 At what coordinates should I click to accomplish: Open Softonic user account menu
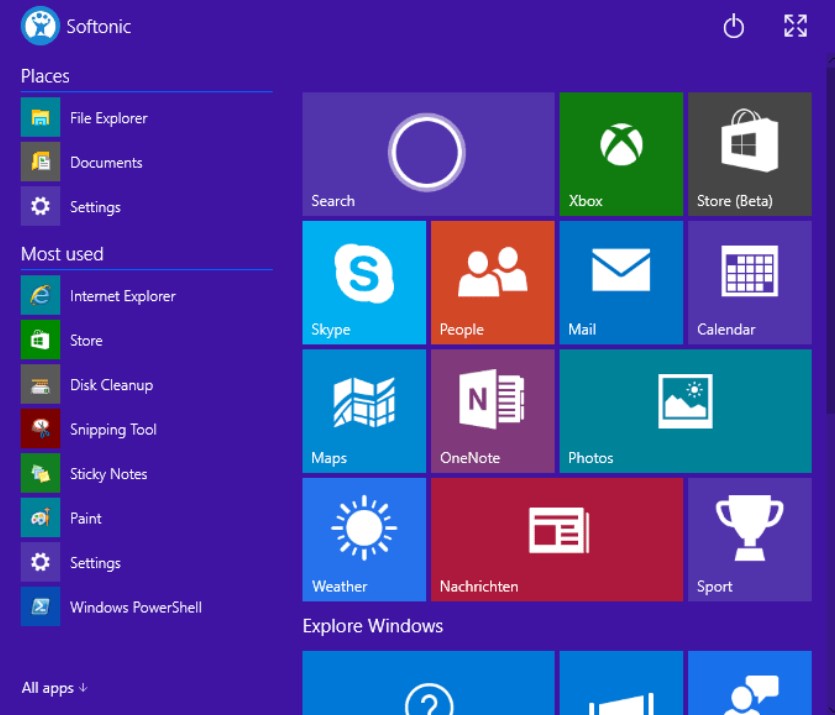[x=76, y=27]
